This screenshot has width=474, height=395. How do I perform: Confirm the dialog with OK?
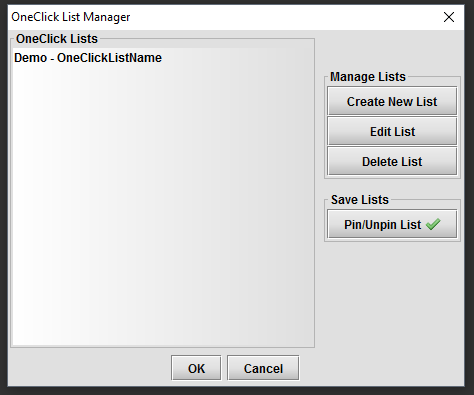tap(196, 368)
